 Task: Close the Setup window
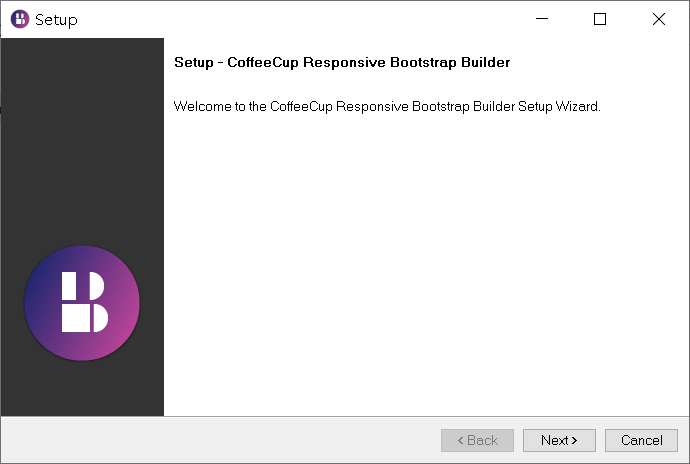point(659,19)
